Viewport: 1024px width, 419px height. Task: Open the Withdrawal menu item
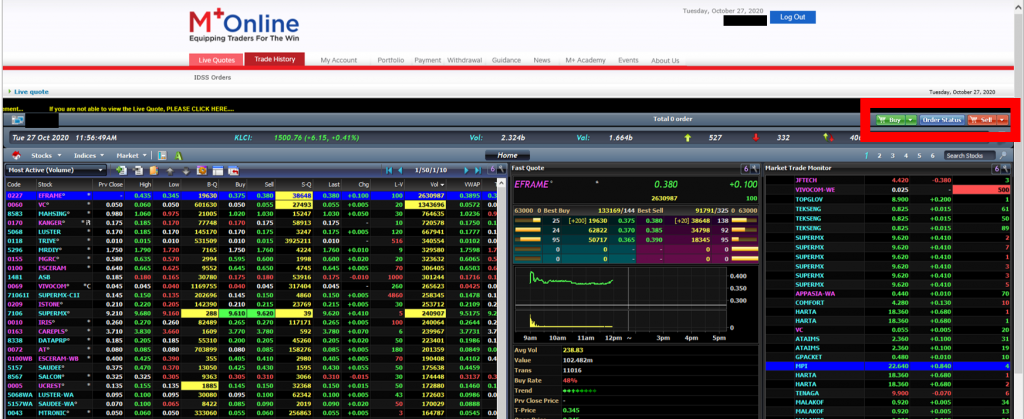click(x=464, y=60)
